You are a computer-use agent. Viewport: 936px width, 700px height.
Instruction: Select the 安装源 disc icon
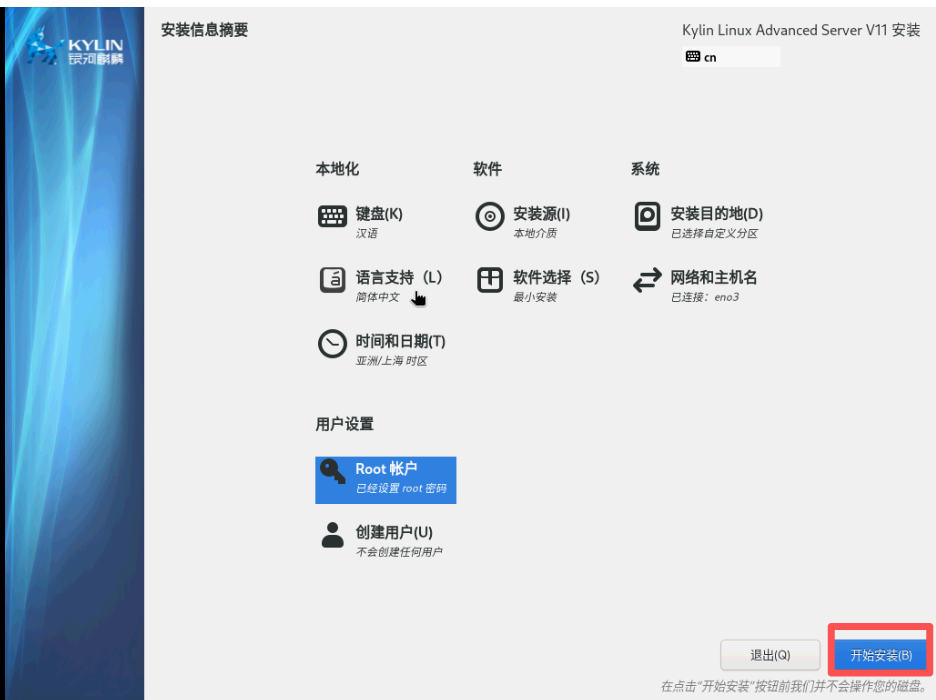tap(489, 217)
